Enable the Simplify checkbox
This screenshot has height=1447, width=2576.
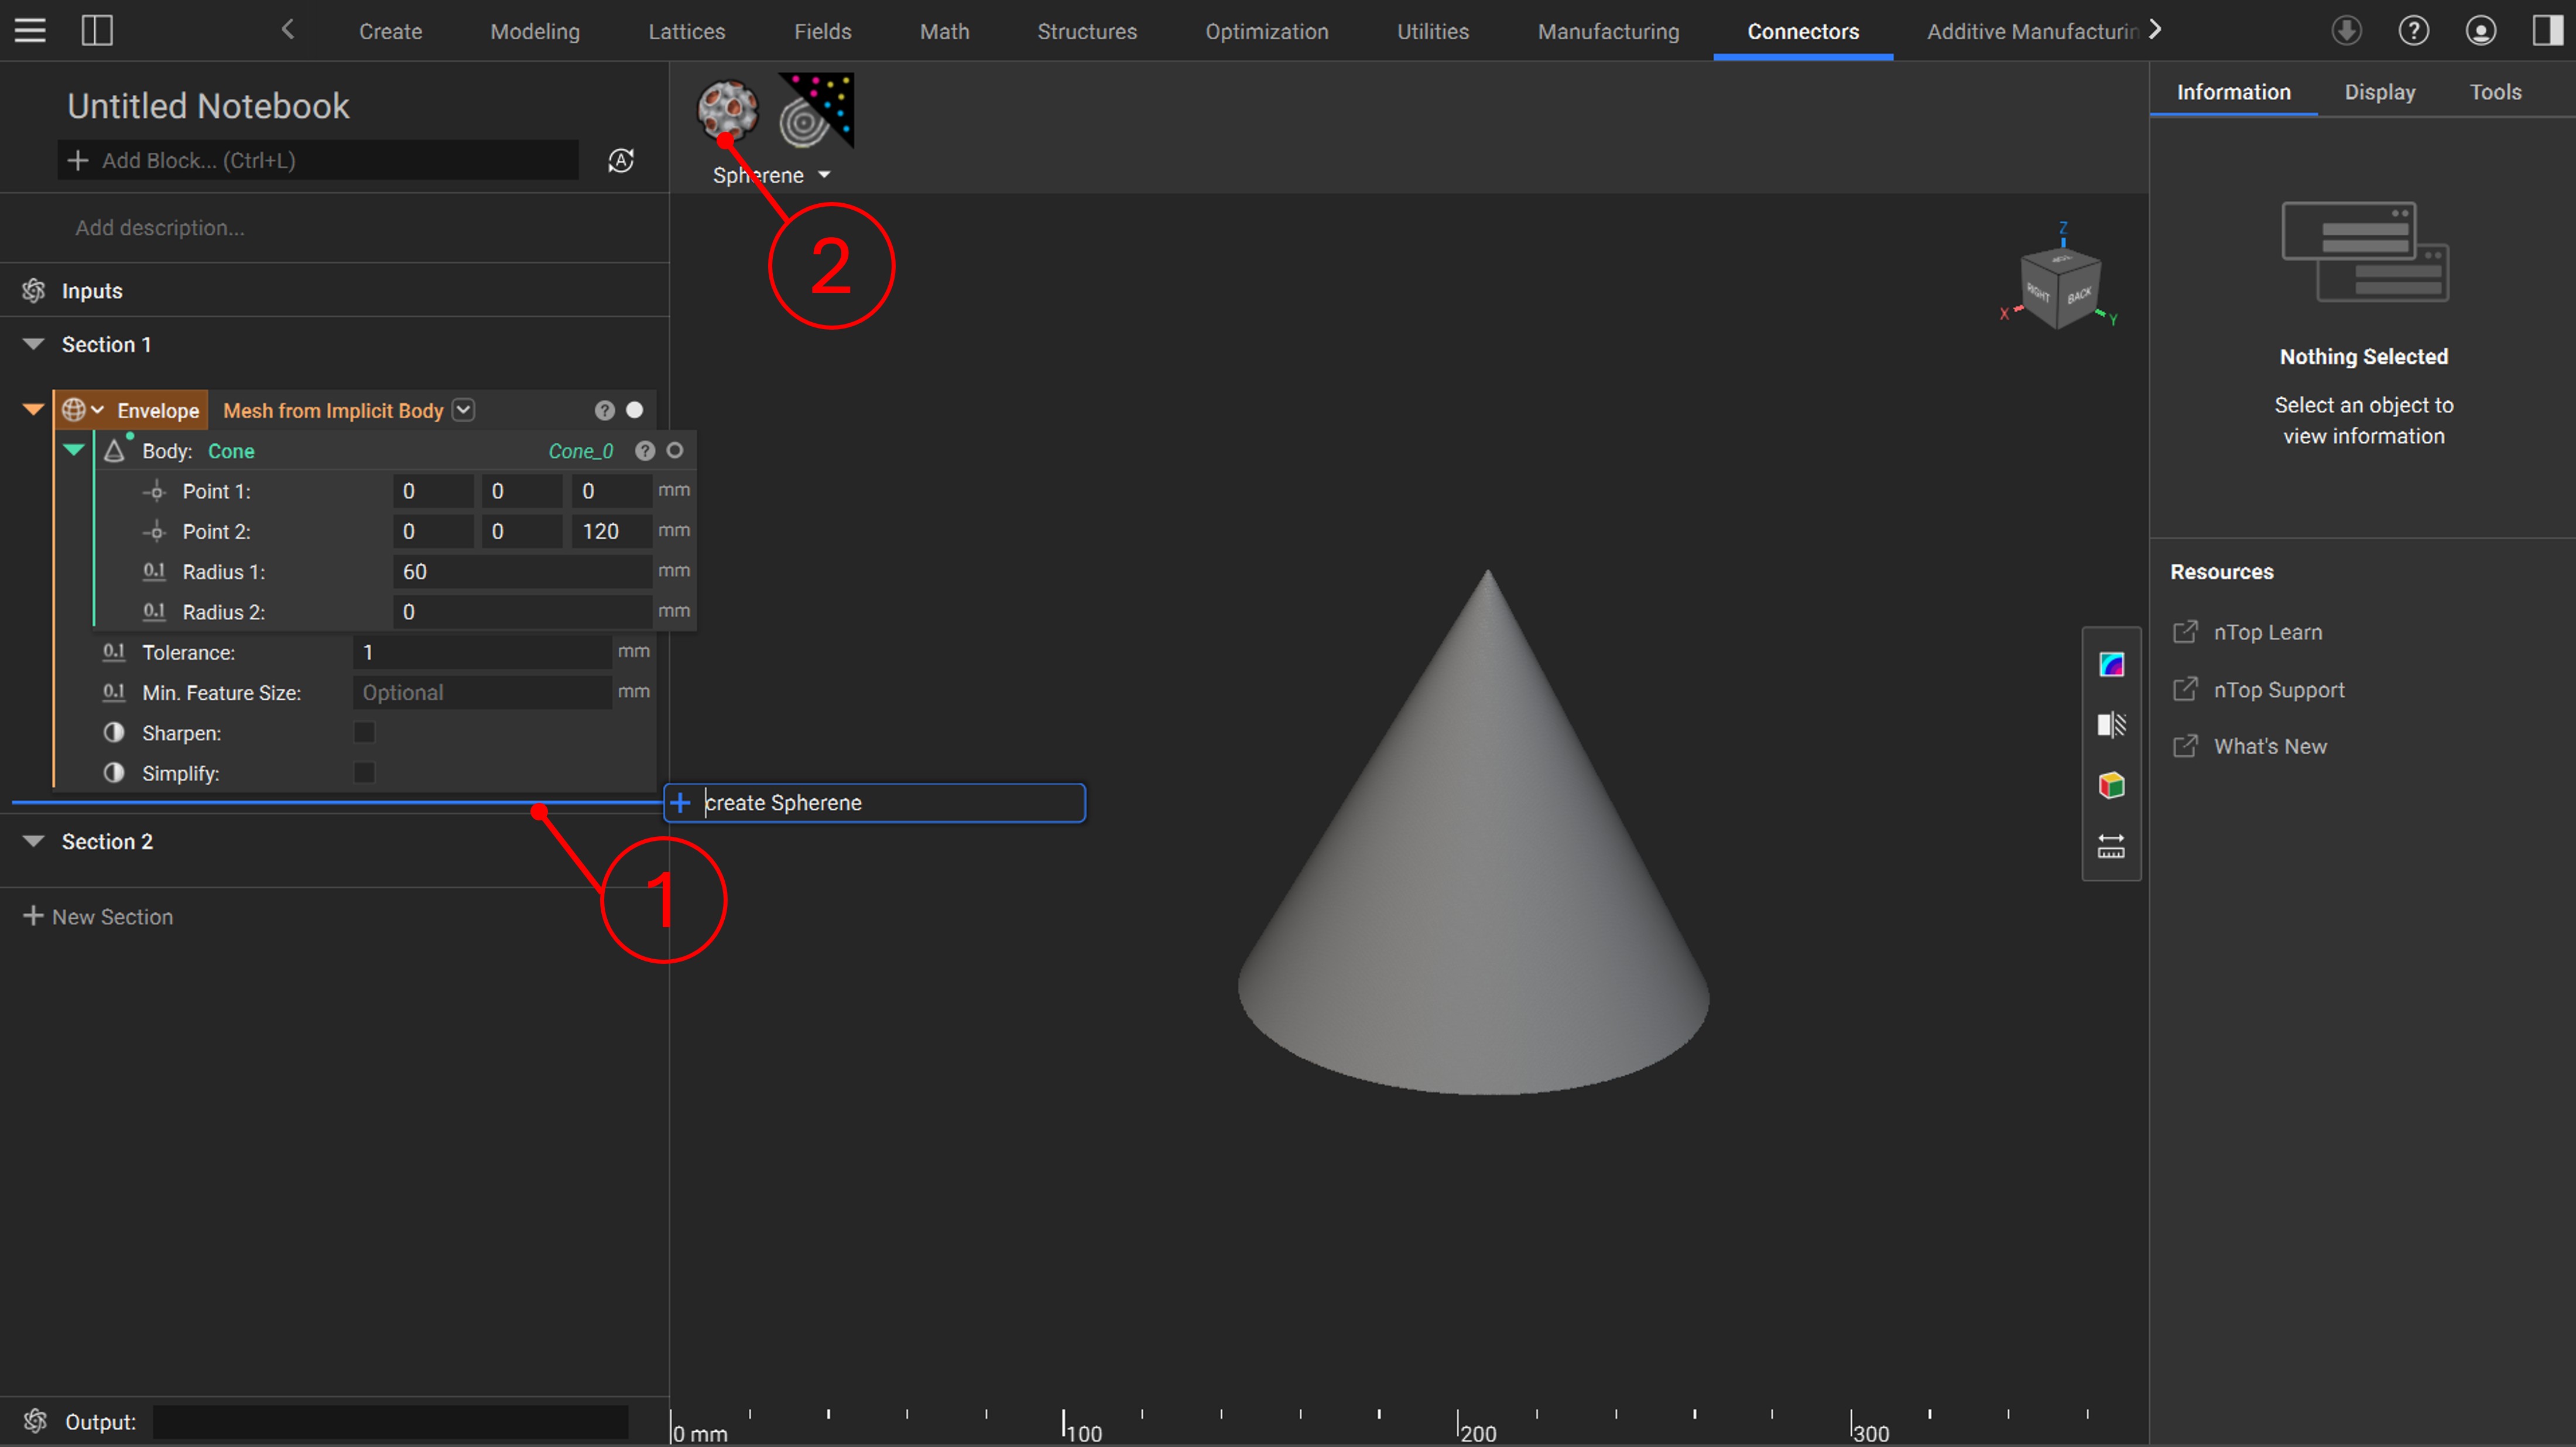(x=364, y=773)
